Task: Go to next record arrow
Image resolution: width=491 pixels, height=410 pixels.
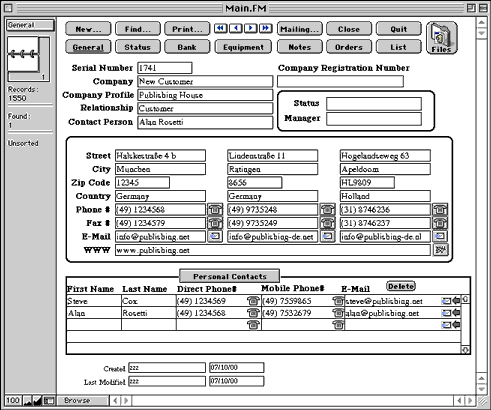Action: pos(251,29)
